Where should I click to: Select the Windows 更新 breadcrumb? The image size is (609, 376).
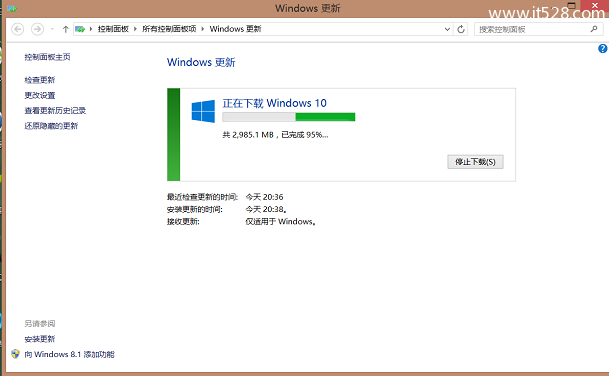[x=235, y=29]
